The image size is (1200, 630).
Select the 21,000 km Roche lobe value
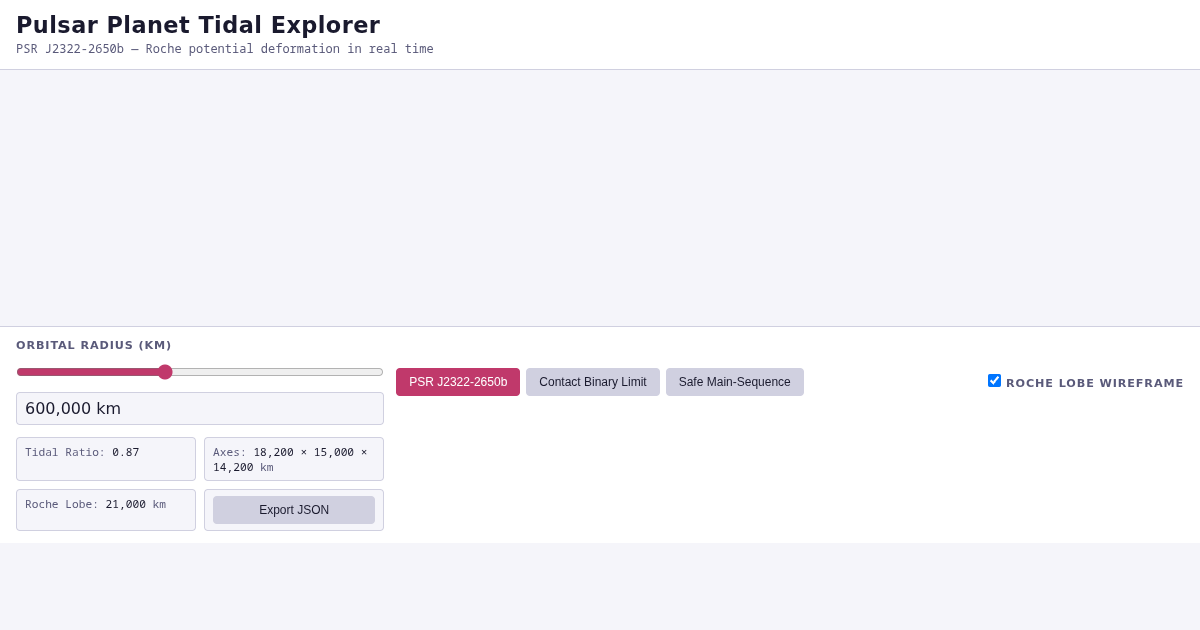[x=136, y=505]
